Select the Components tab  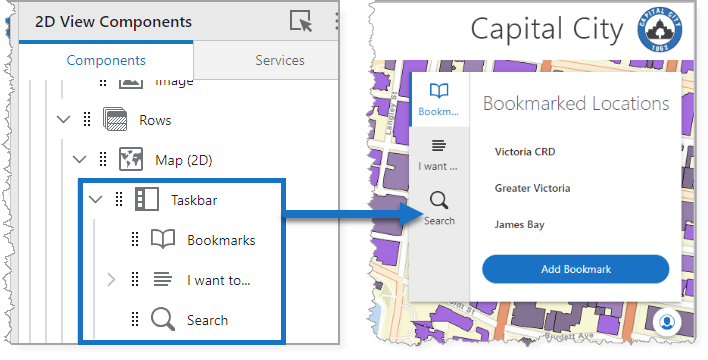[106, 60]
